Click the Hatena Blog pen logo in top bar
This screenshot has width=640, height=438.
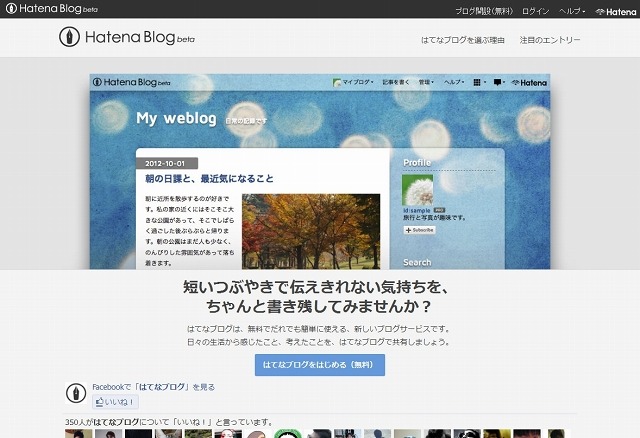point(52,8)
